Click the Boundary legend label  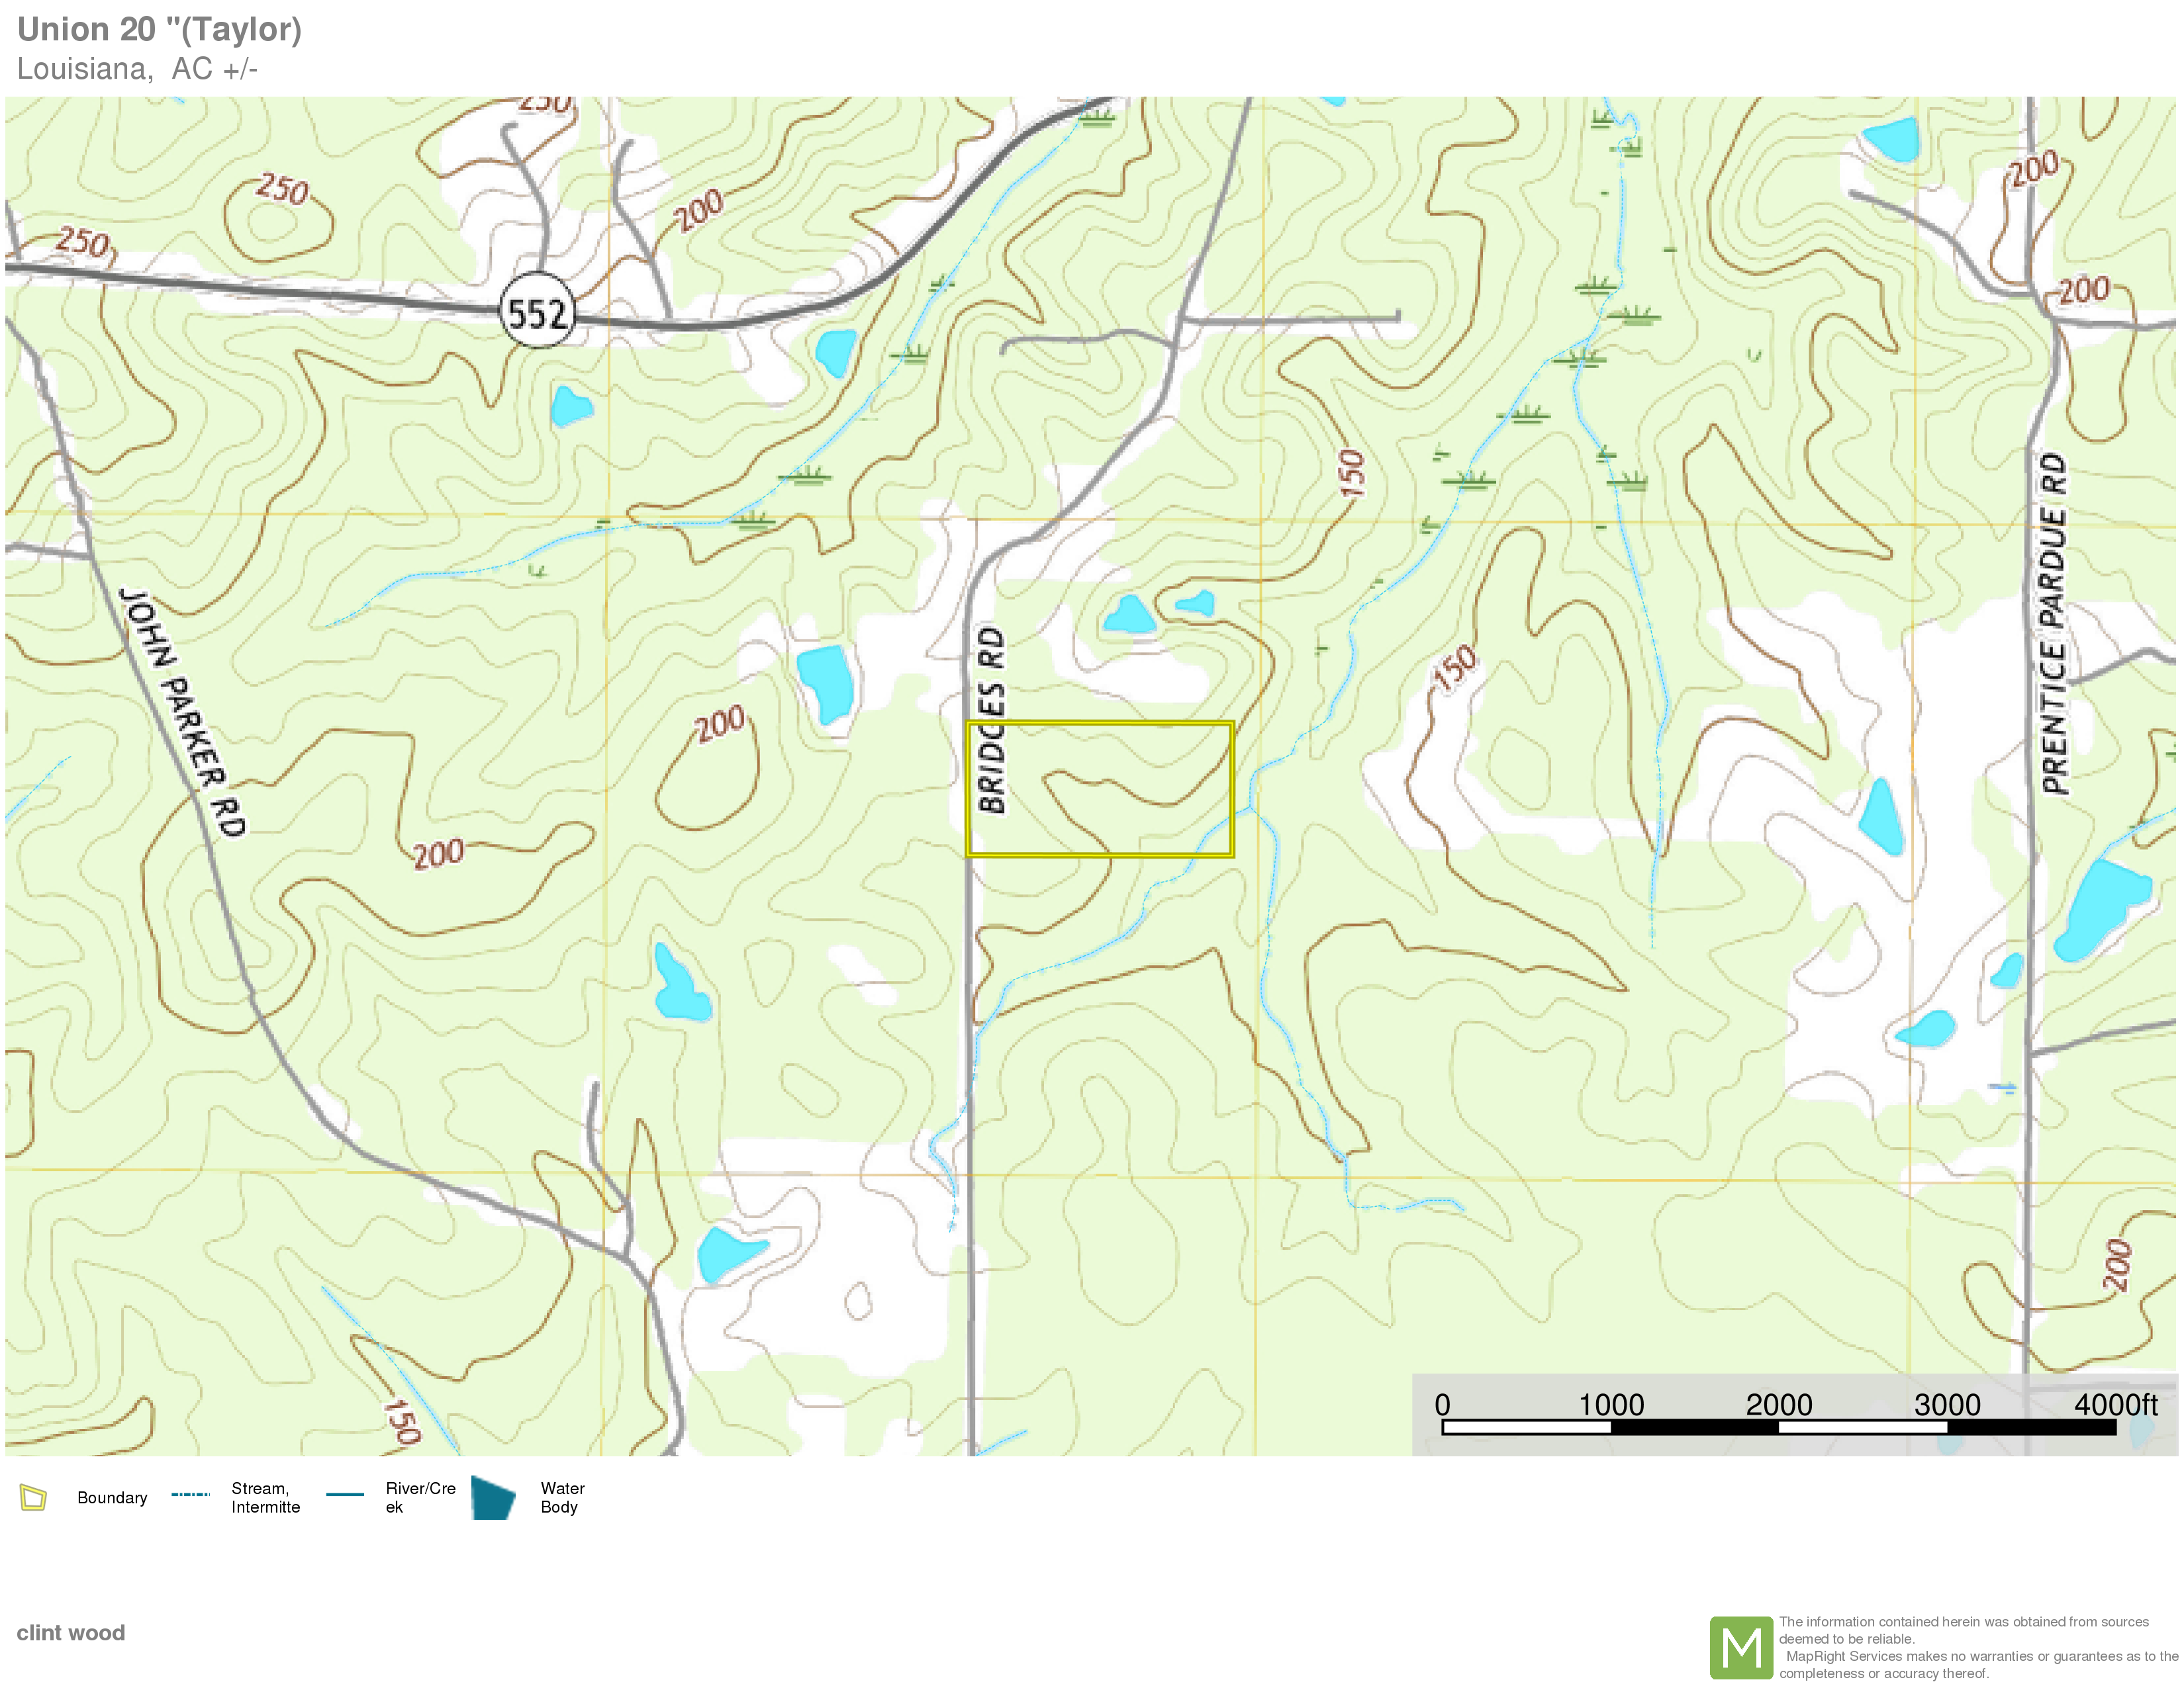pyautogui.click(x=112, y=1497)
